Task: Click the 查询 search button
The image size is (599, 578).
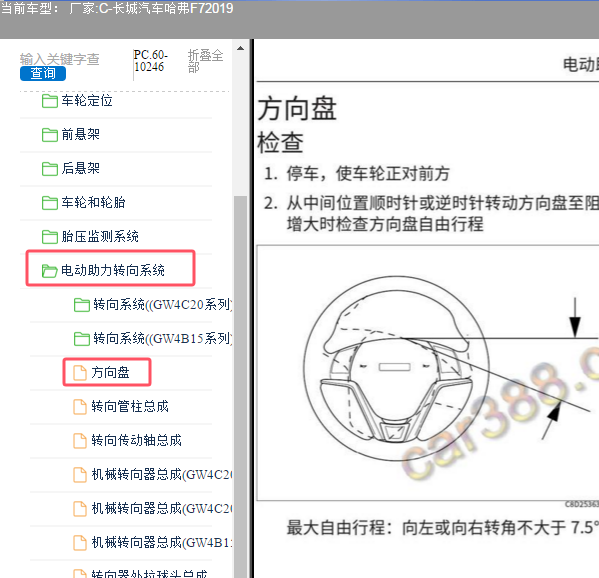Action: point(43,73)
